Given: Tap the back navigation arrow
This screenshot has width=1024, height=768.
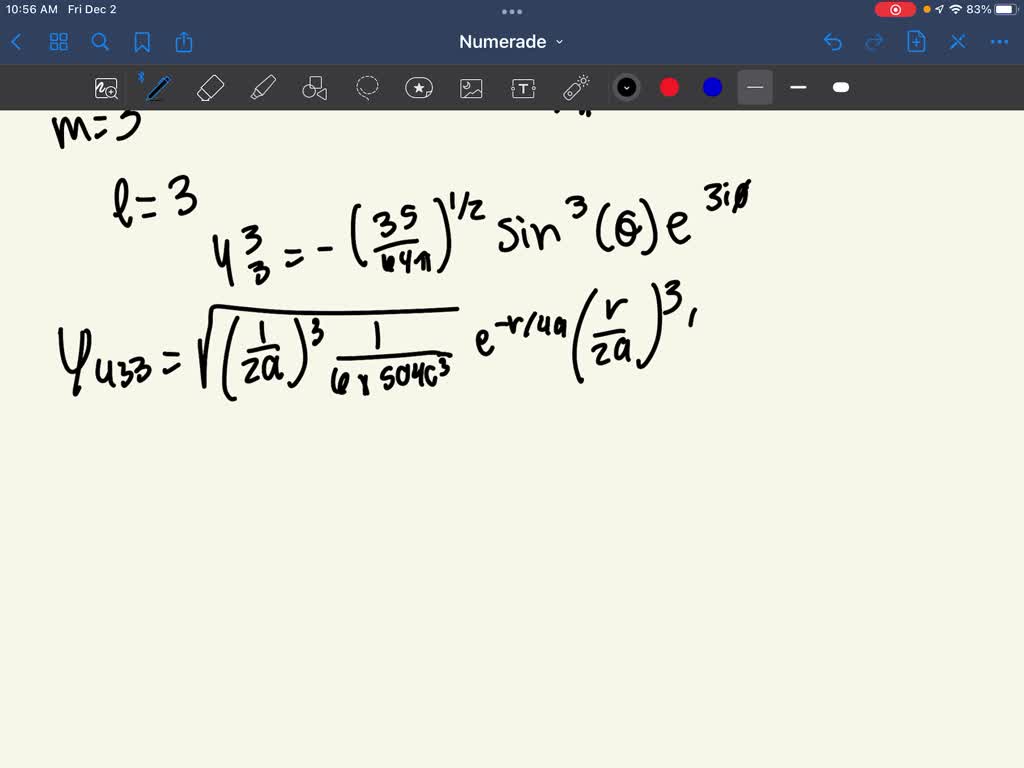Looking at the screenshot, I should point(16,42).
